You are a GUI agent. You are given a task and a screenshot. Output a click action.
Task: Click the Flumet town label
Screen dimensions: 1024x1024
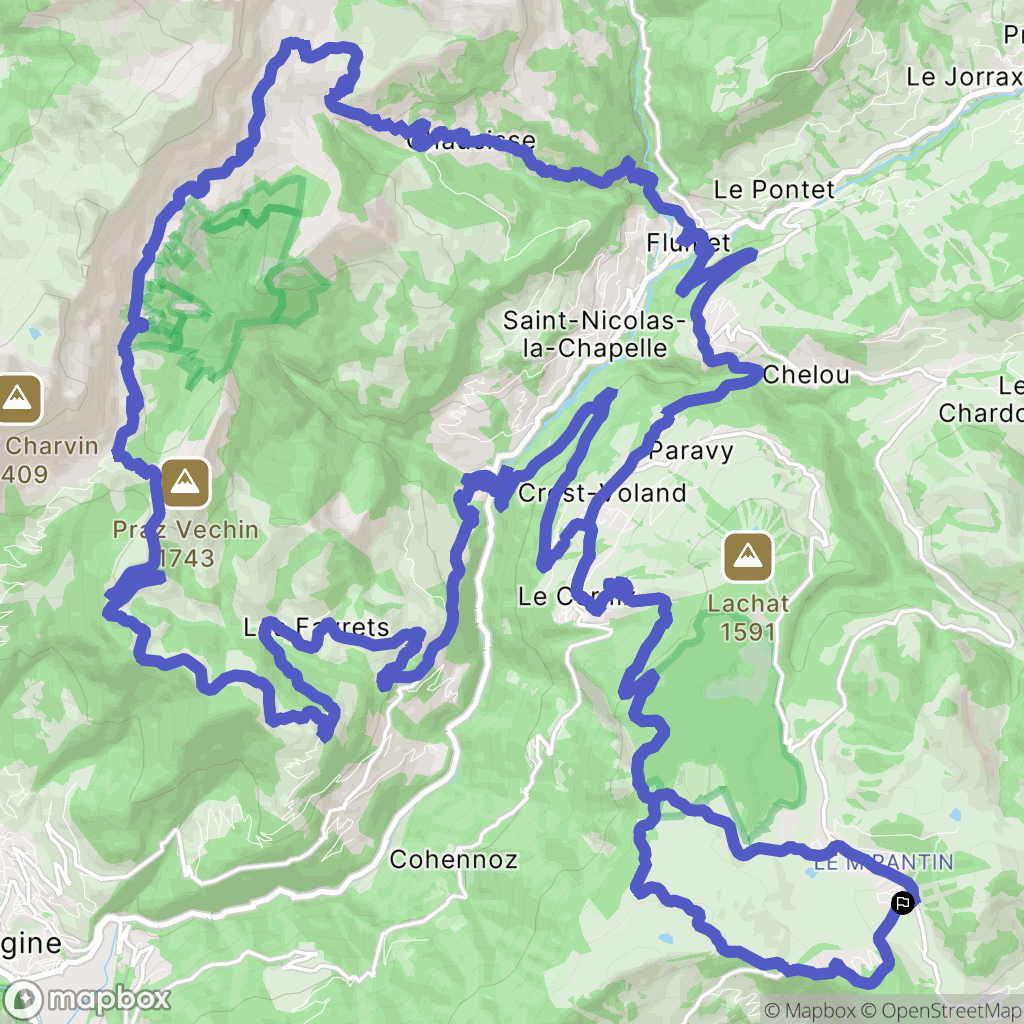(x=688, y=243)
